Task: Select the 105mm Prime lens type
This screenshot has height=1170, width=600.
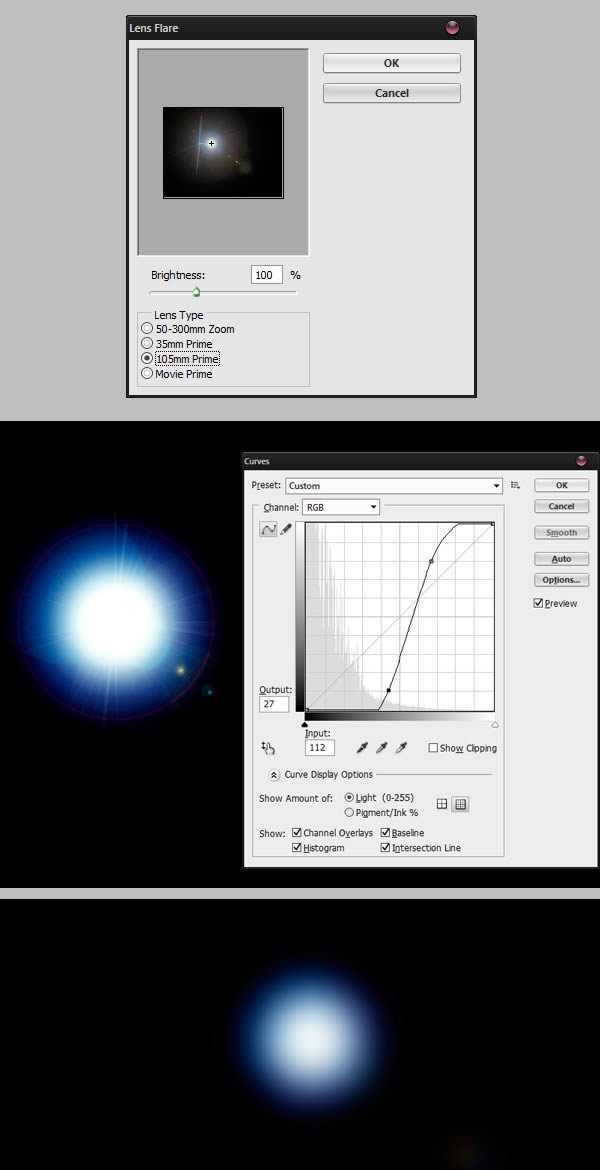Action: 147,359
